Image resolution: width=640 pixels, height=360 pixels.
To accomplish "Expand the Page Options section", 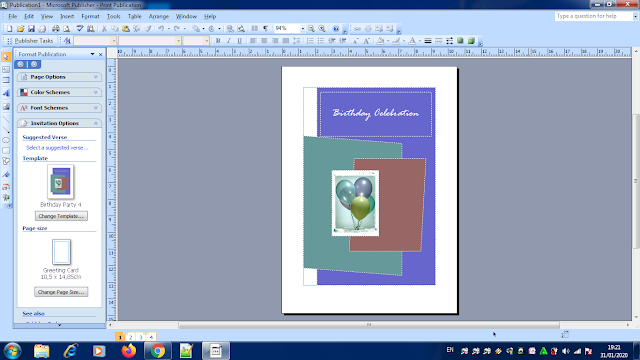I will (x=59, y=77).
